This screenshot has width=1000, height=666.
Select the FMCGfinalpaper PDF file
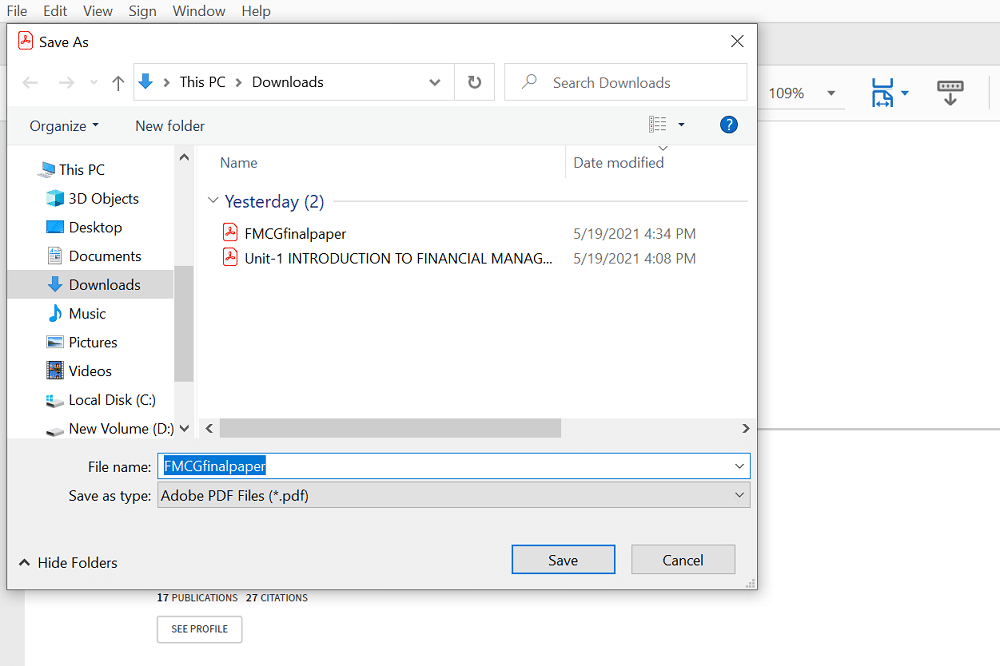click(x=295, y=234)
